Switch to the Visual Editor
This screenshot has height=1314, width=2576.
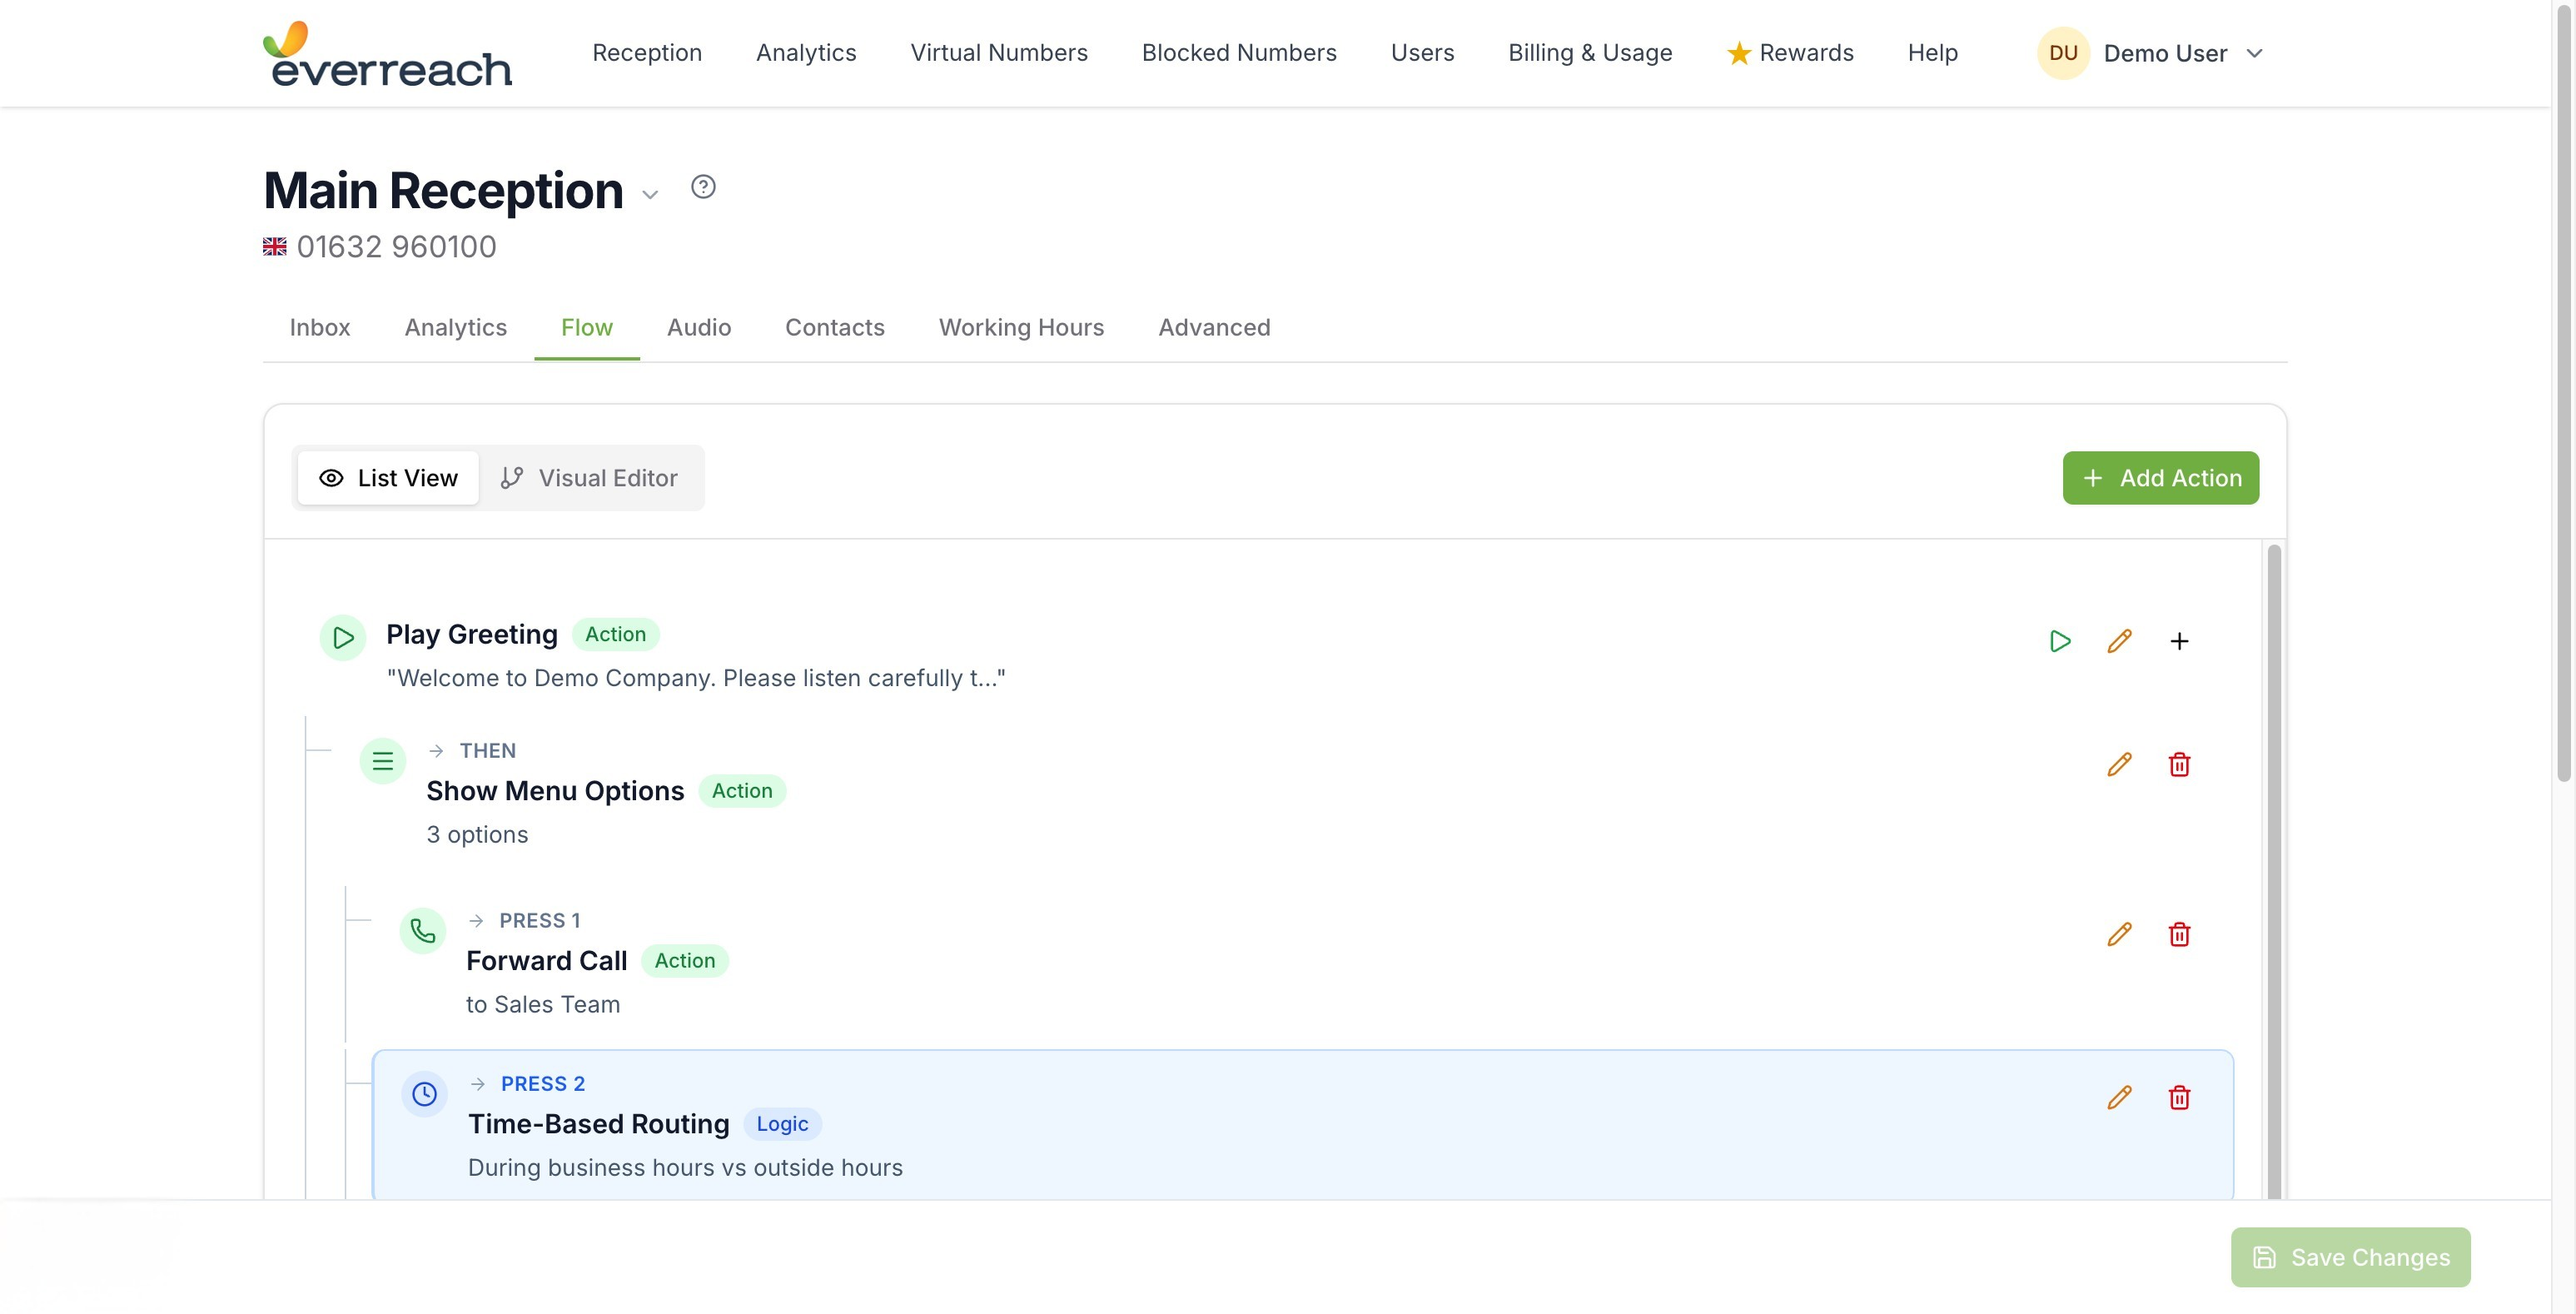coord(592,477)
